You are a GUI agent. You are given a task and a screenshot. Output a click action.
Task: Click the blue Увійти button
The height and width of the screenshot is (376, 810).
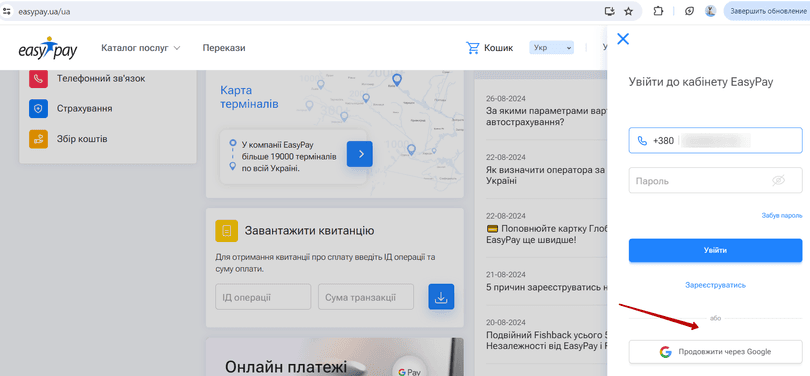click(715, 250)
